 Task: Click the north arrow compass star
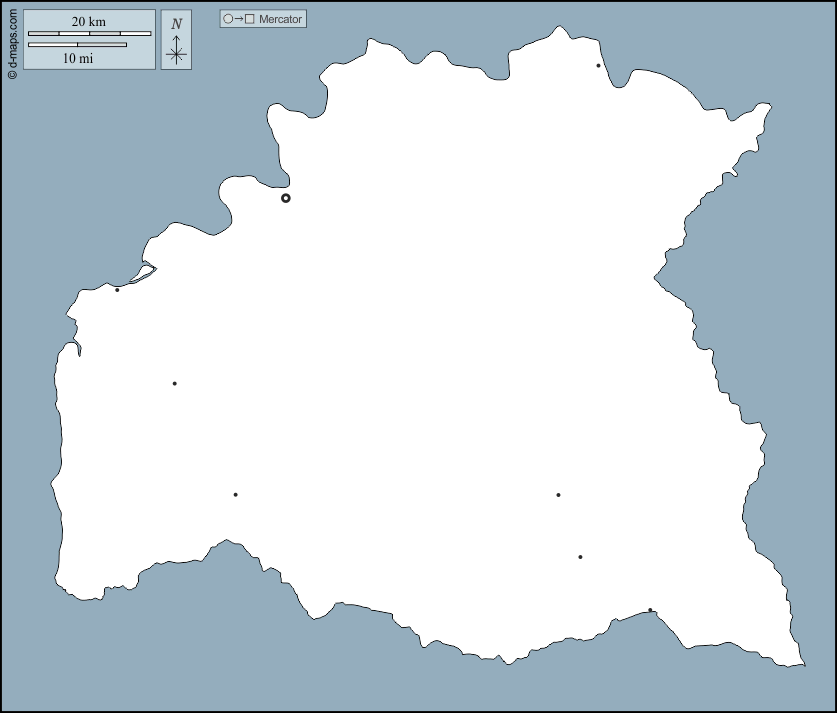click(x=176, y=53)
